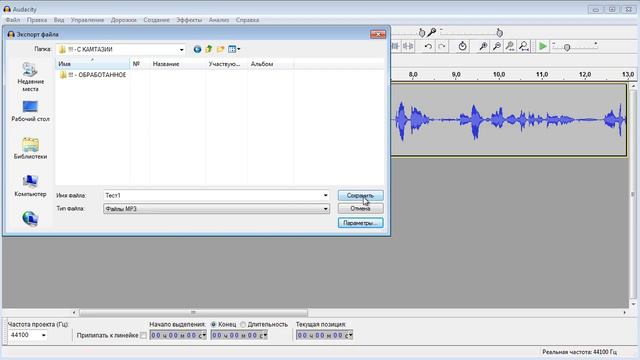Click the Название column header

tap(177, 64)
